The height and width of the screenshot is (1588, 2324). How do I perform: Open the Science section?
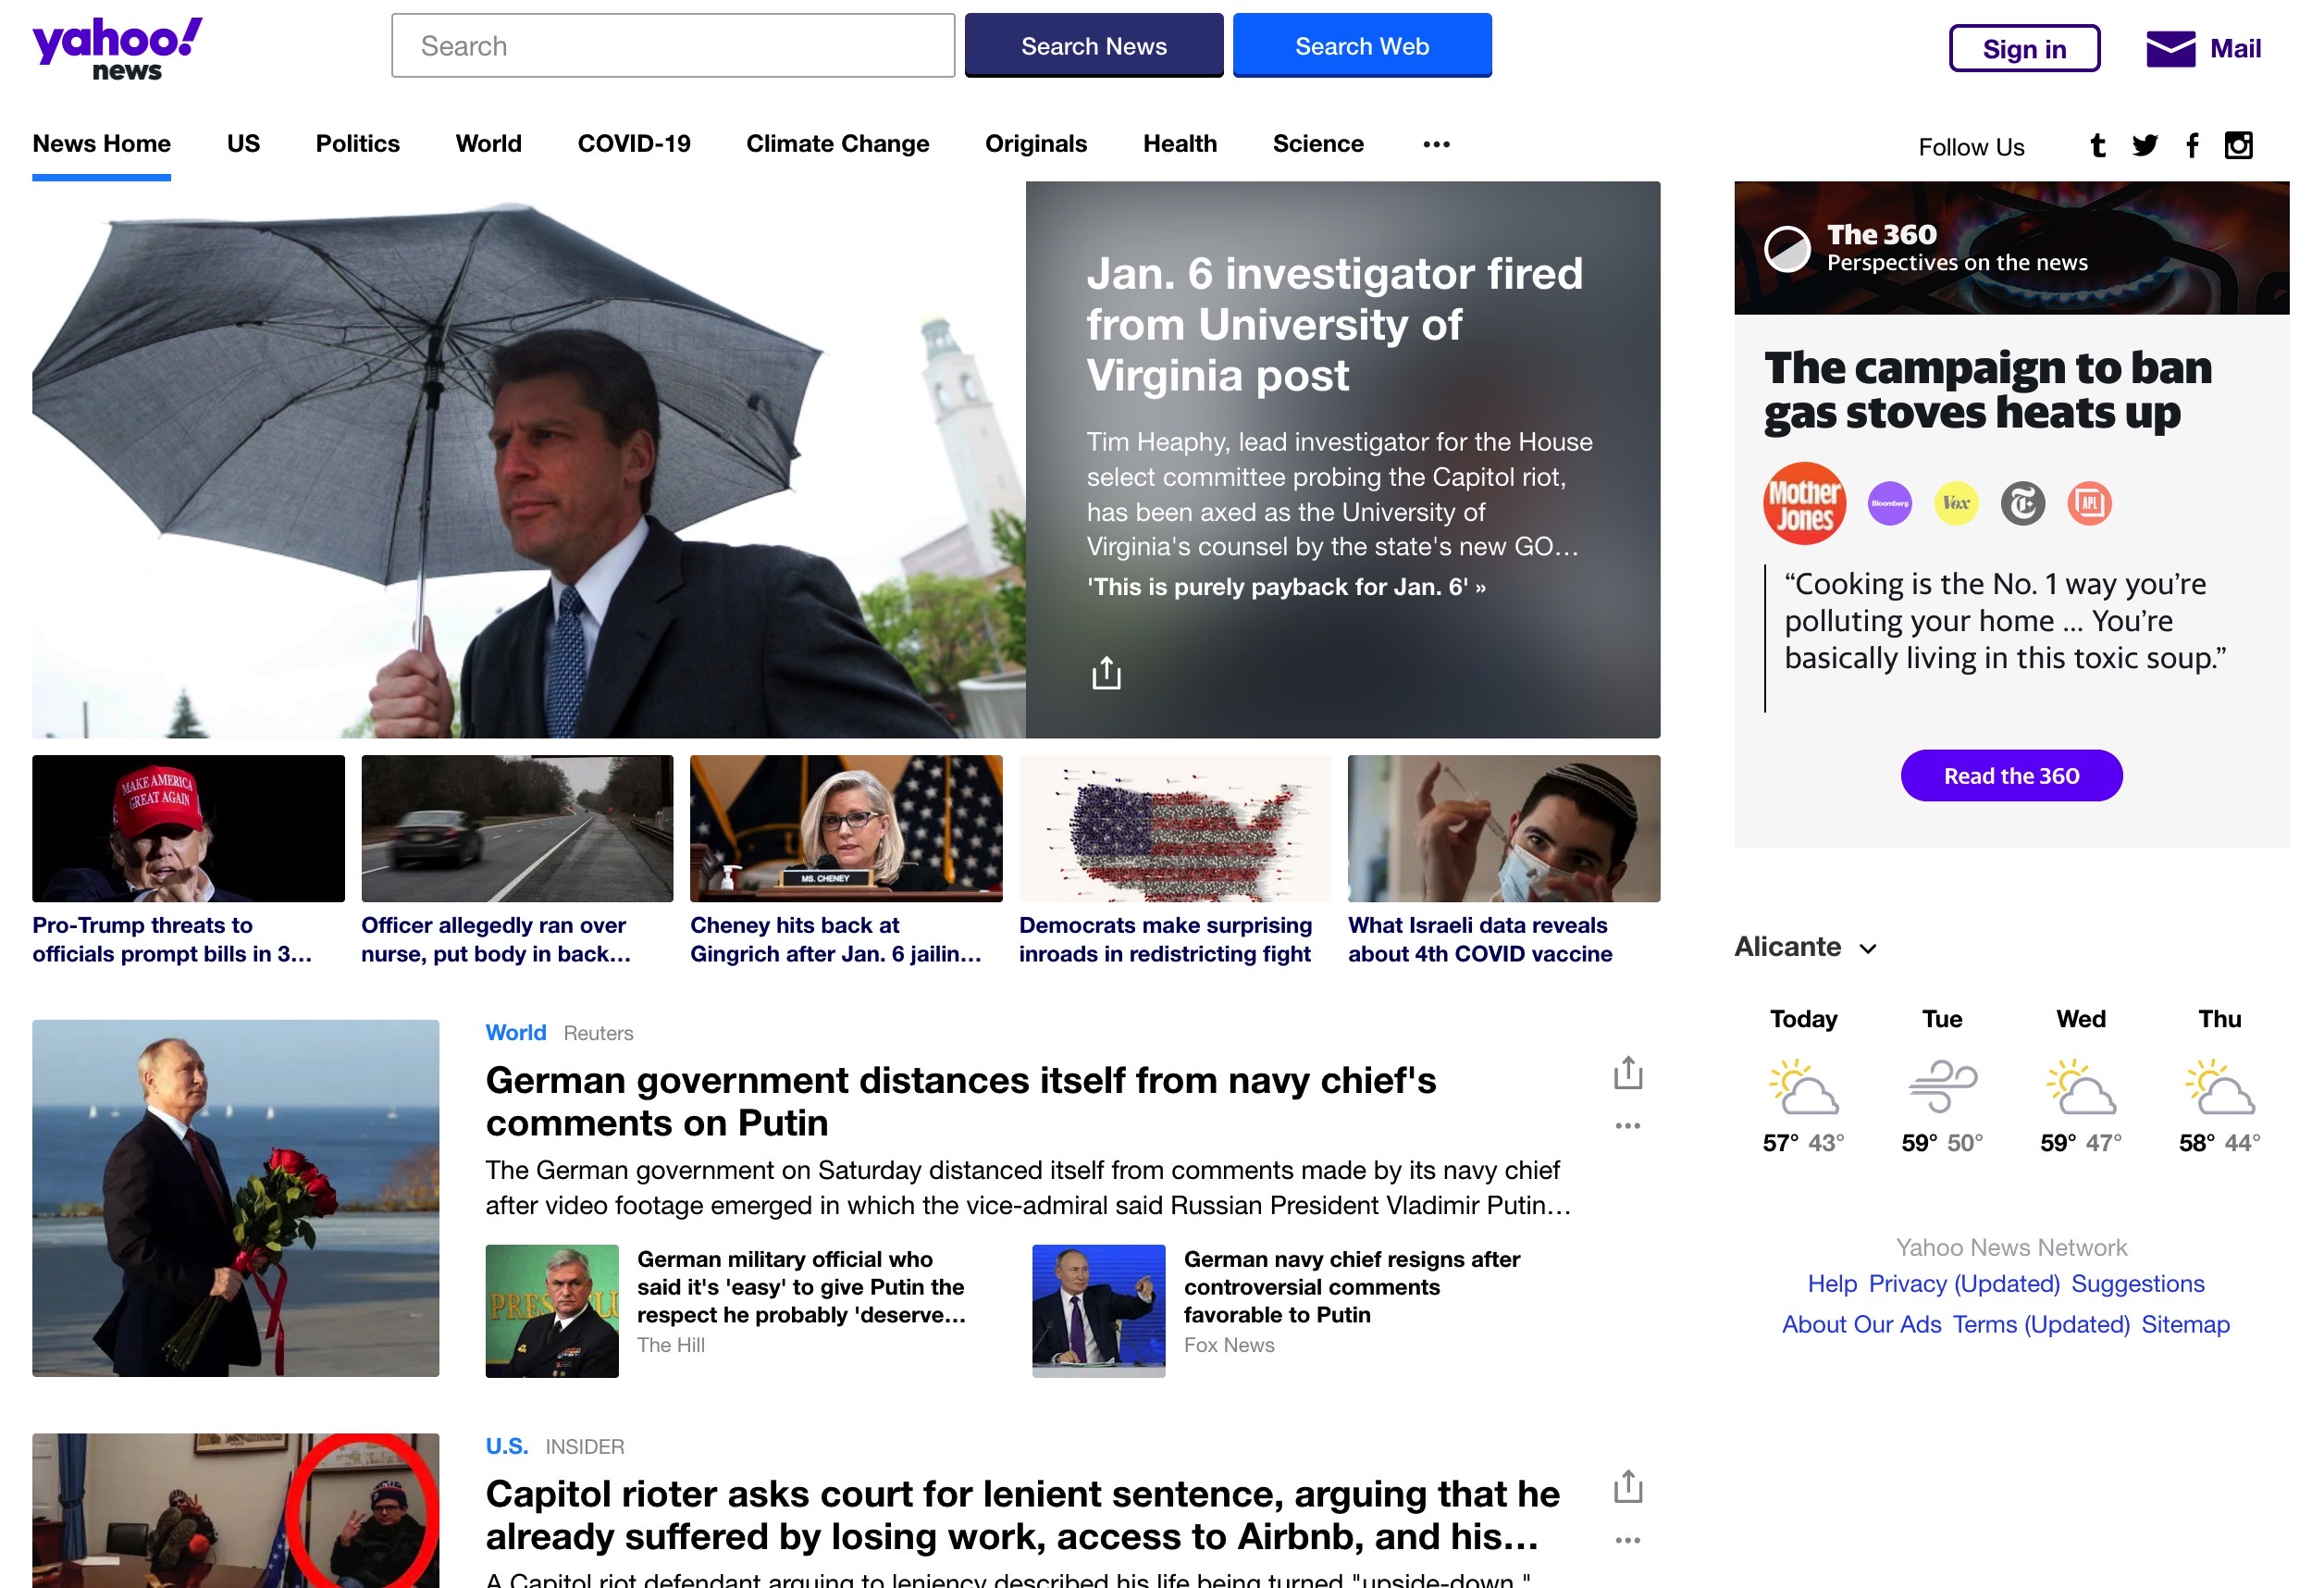(1317, 144)
